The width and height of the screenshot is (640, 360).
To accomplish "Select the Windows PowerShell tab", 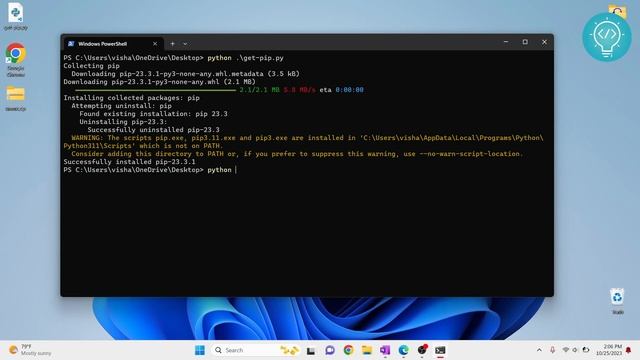I will 113,44.
